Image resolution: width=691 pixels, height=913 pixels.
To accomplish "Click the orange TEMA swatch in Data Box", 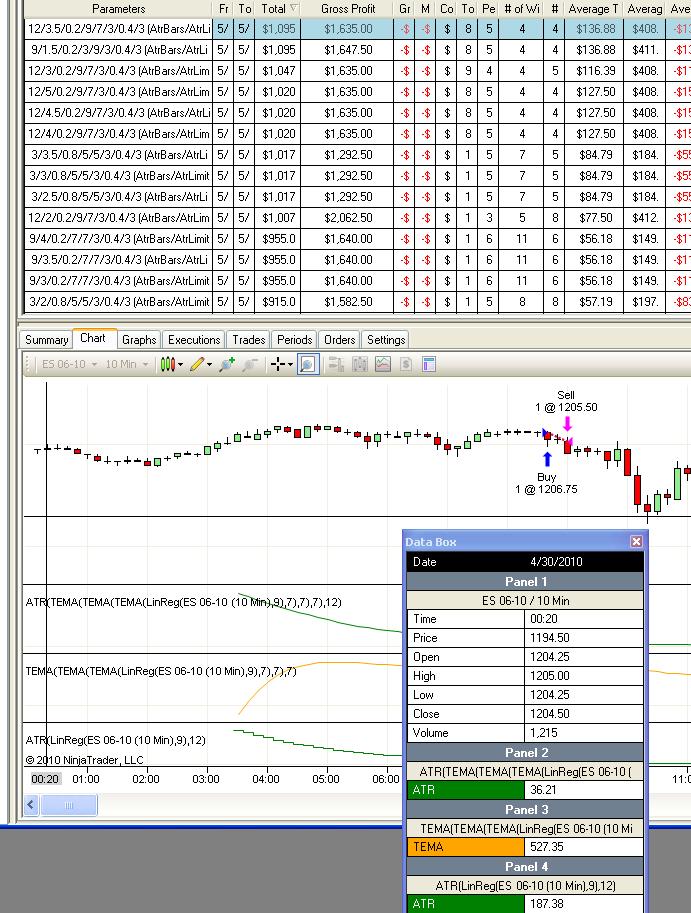I will coord(465,847).
